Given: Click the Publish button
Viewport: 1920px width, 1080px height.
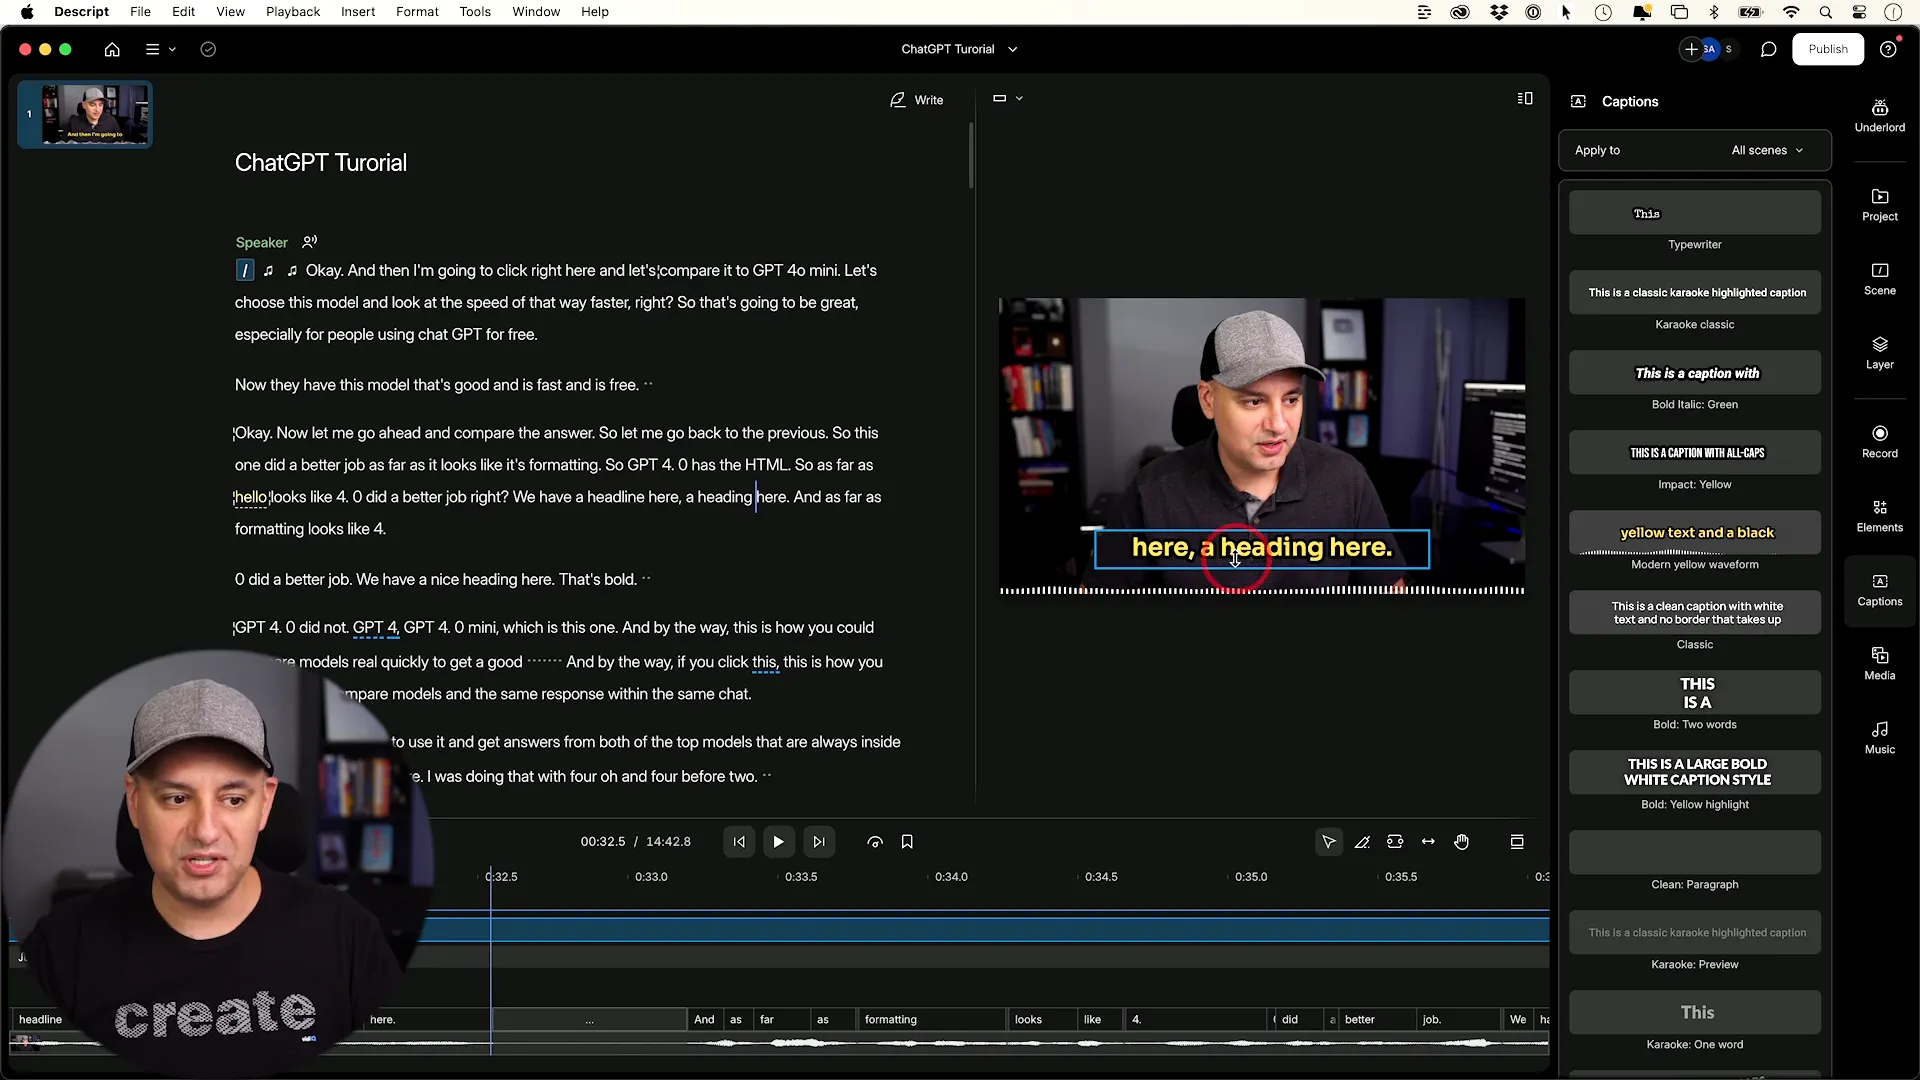Looking at the screenshot, I should tap(1827, 49).
